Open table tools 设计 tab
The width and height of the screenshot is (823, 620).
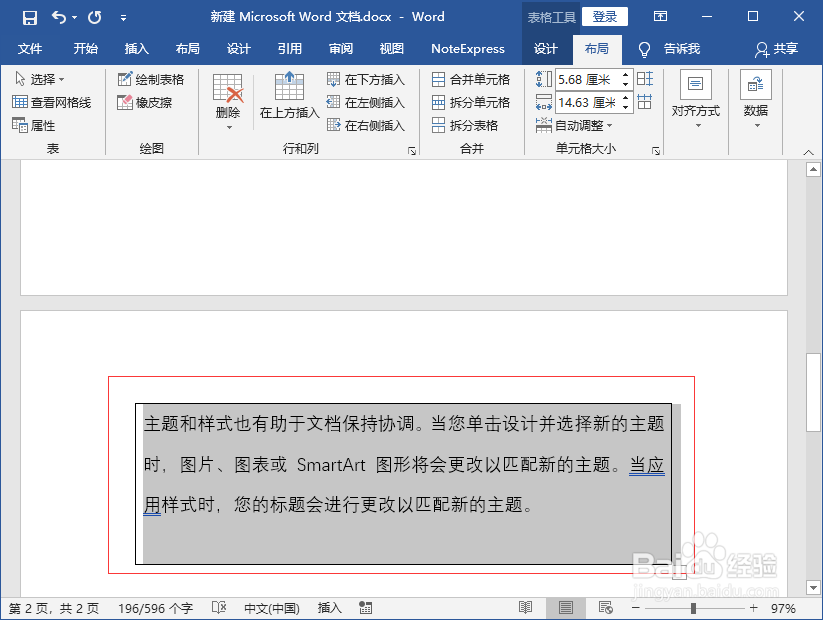coord(545,49)
